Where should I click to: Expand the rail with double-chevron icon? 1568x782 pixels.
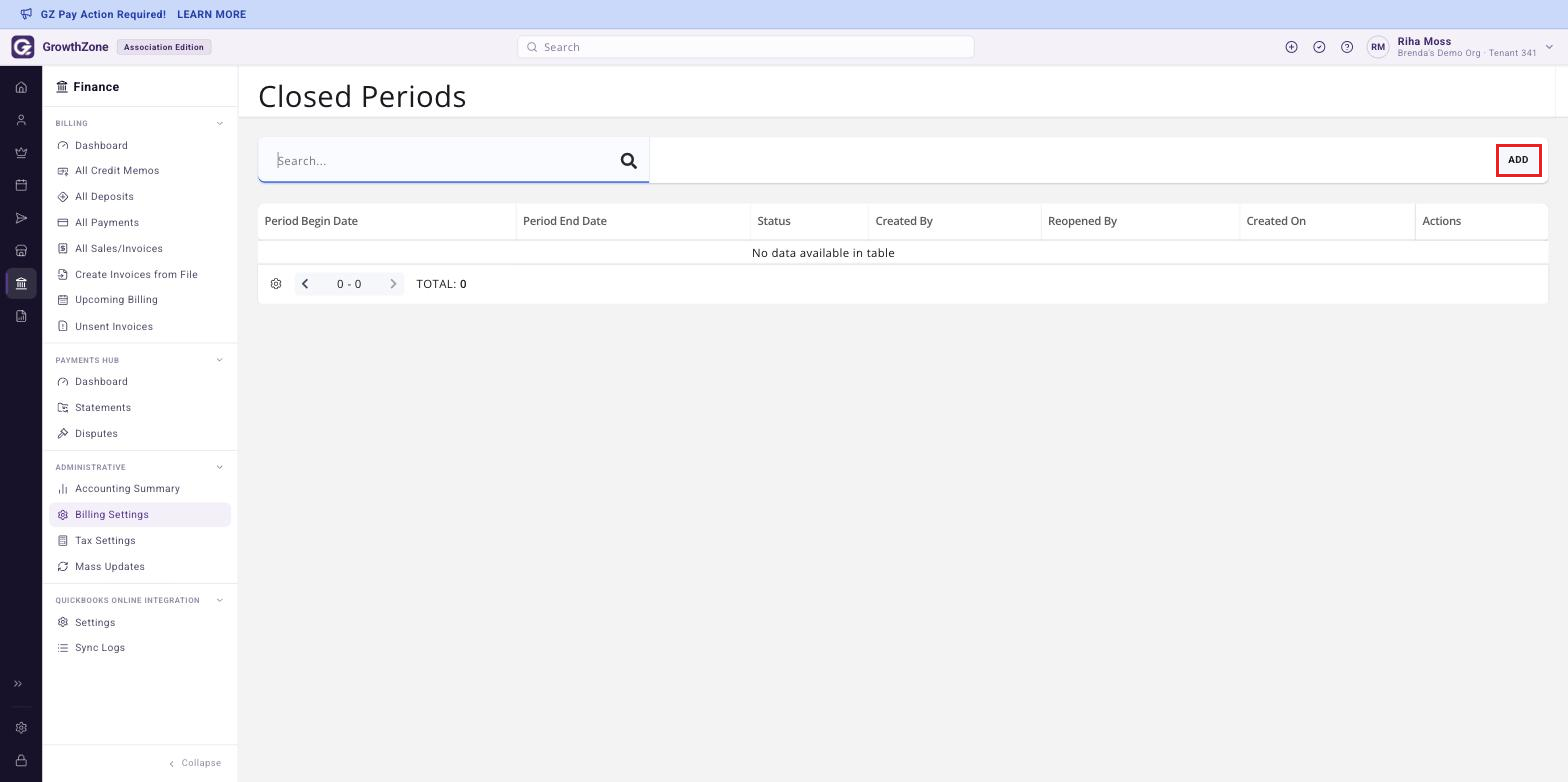point(17,684)
